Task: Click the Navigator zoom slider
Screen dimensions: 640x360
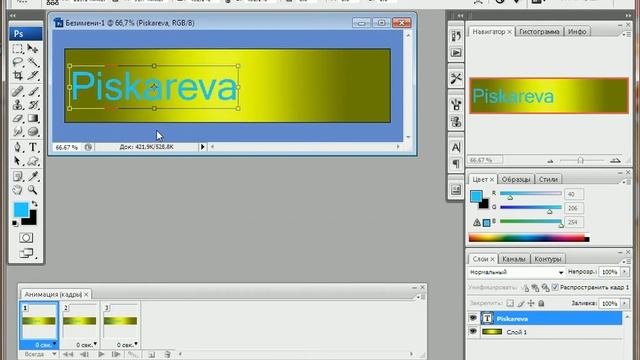Action: pos(580,160)
